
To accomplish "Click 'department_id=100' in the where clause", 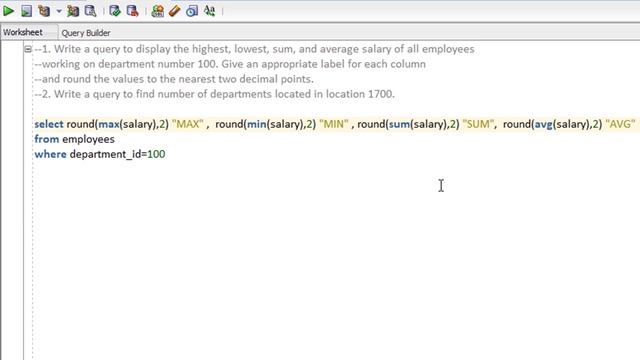I will pos(118,154).
